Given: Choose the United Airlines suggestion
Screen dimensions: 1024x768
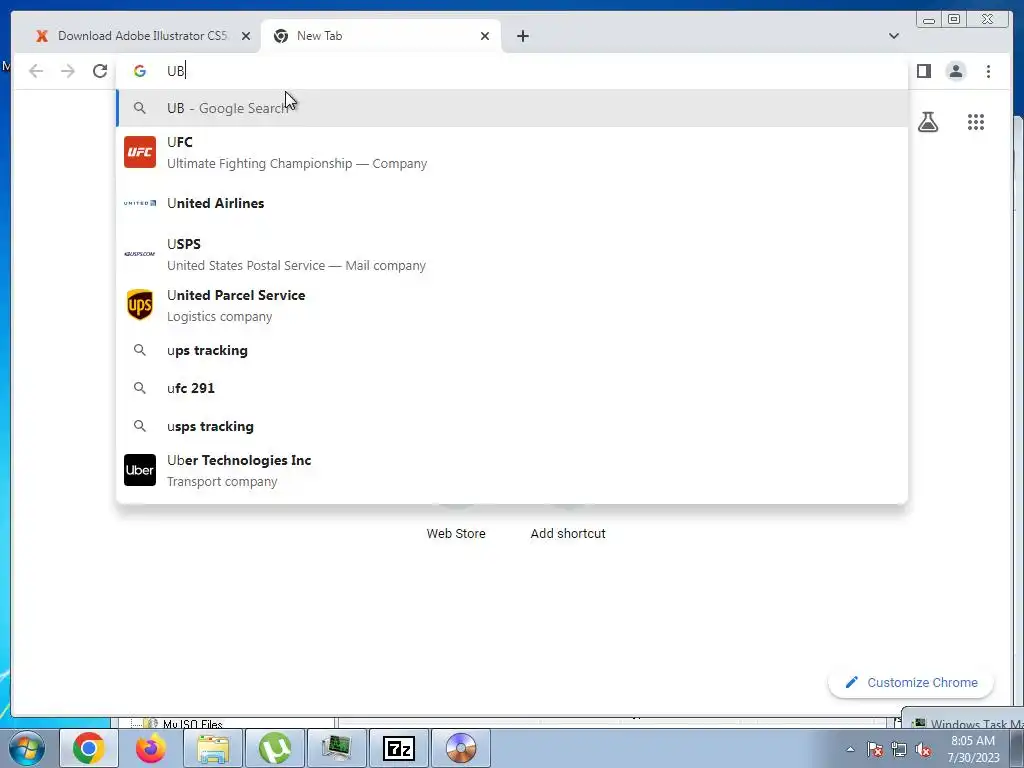Looking at the screenshot, I should pyautogui.click(x=512, y=203).
